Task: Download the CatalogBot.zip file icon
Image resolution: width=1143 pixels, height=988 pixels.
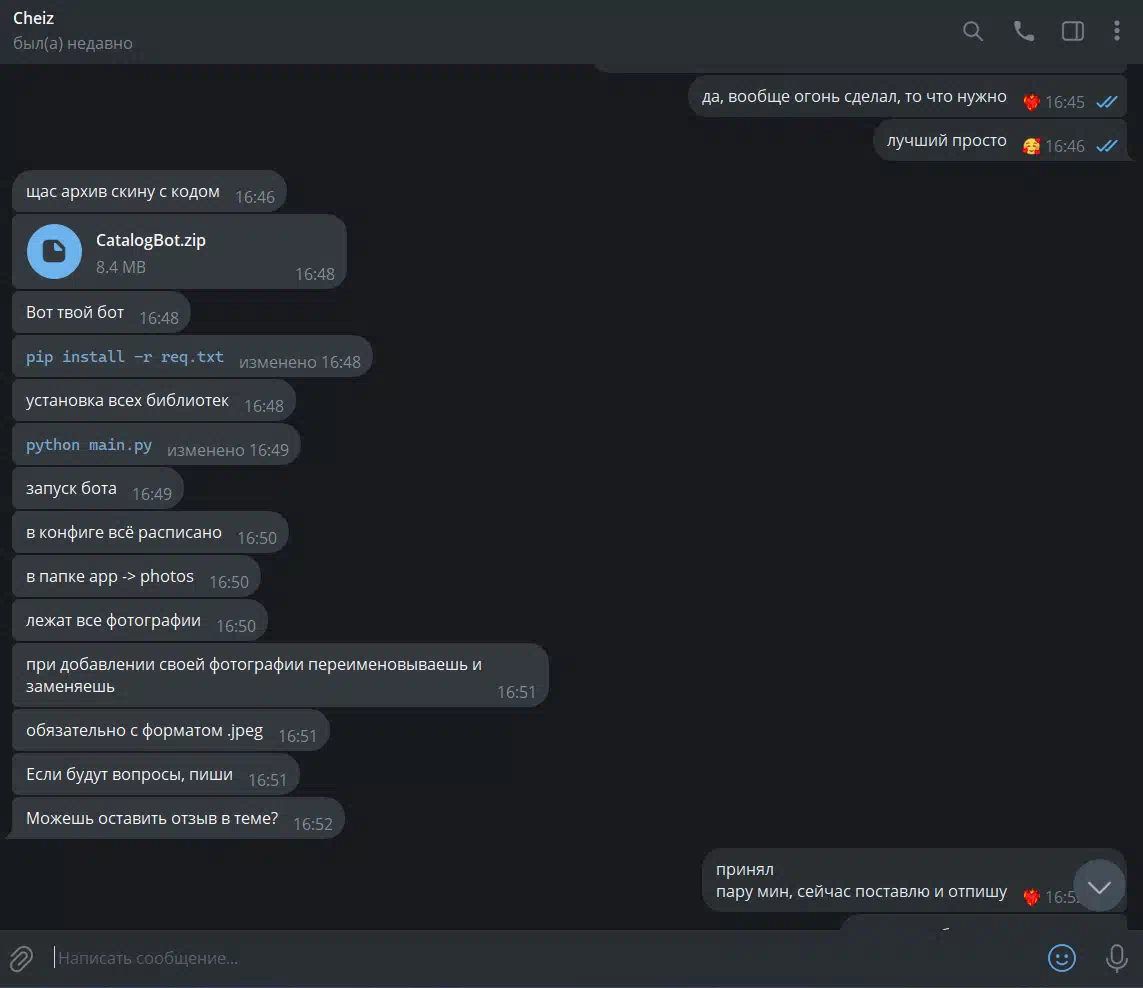Action: 54,252
